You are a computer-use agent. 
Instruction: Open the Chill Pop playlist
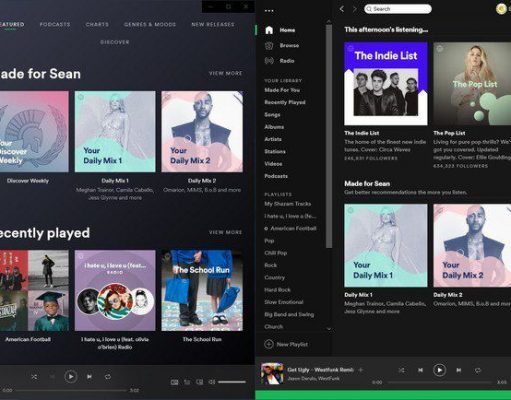pyautogui.click(x=276, y=253)
